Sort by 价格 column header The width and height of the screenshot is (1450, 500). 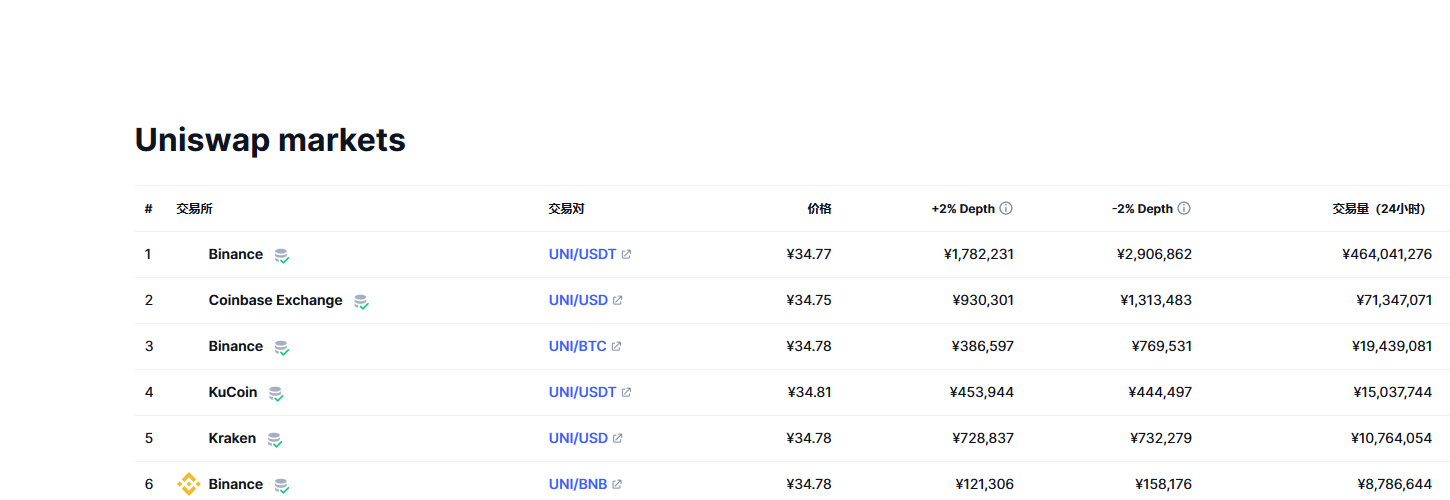819,209
